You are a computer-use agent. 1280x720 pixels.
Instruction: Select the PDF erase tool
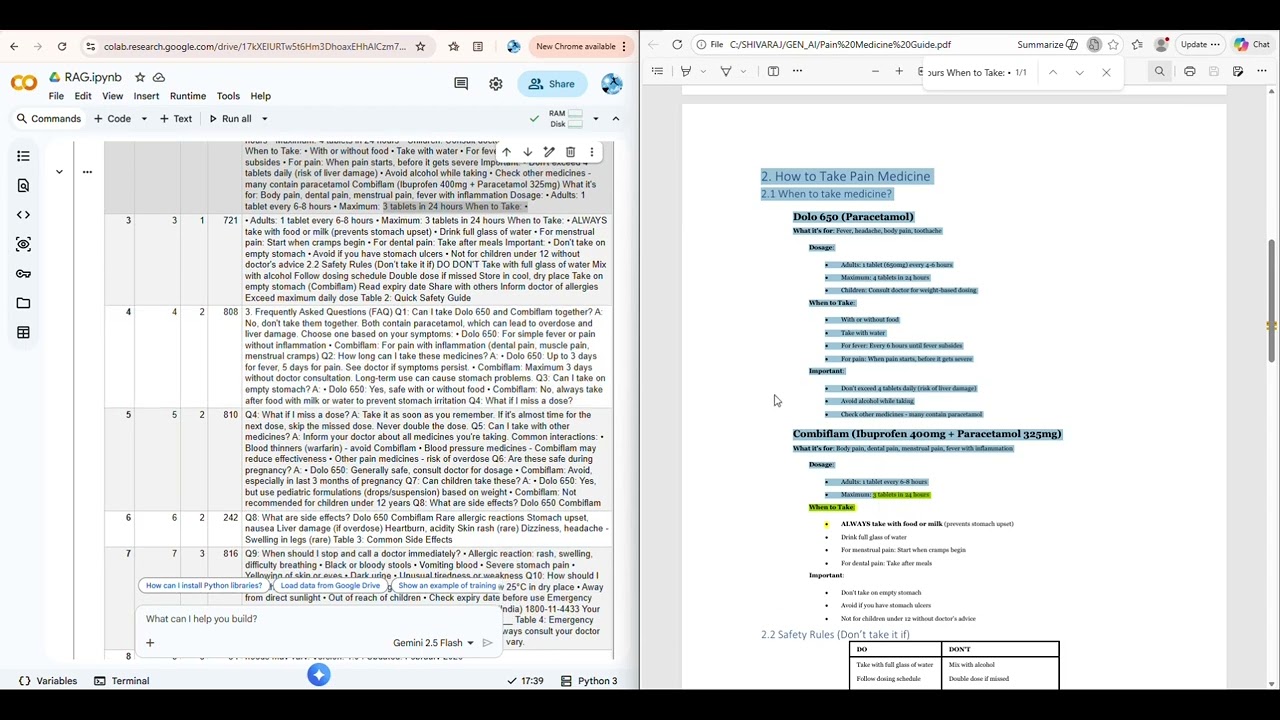(x=726, y=71)
